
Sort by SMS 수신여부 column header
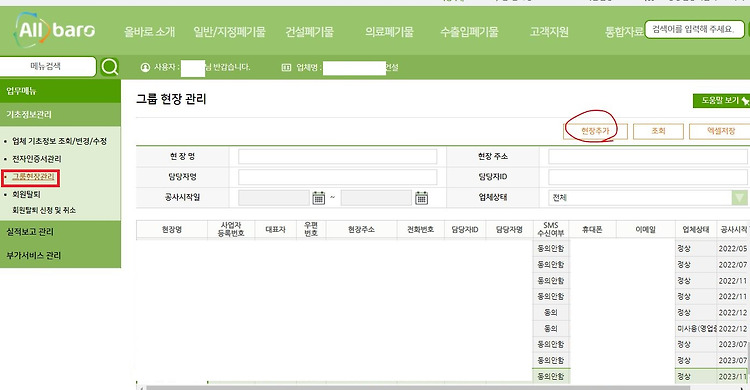[x=551, y=230]
